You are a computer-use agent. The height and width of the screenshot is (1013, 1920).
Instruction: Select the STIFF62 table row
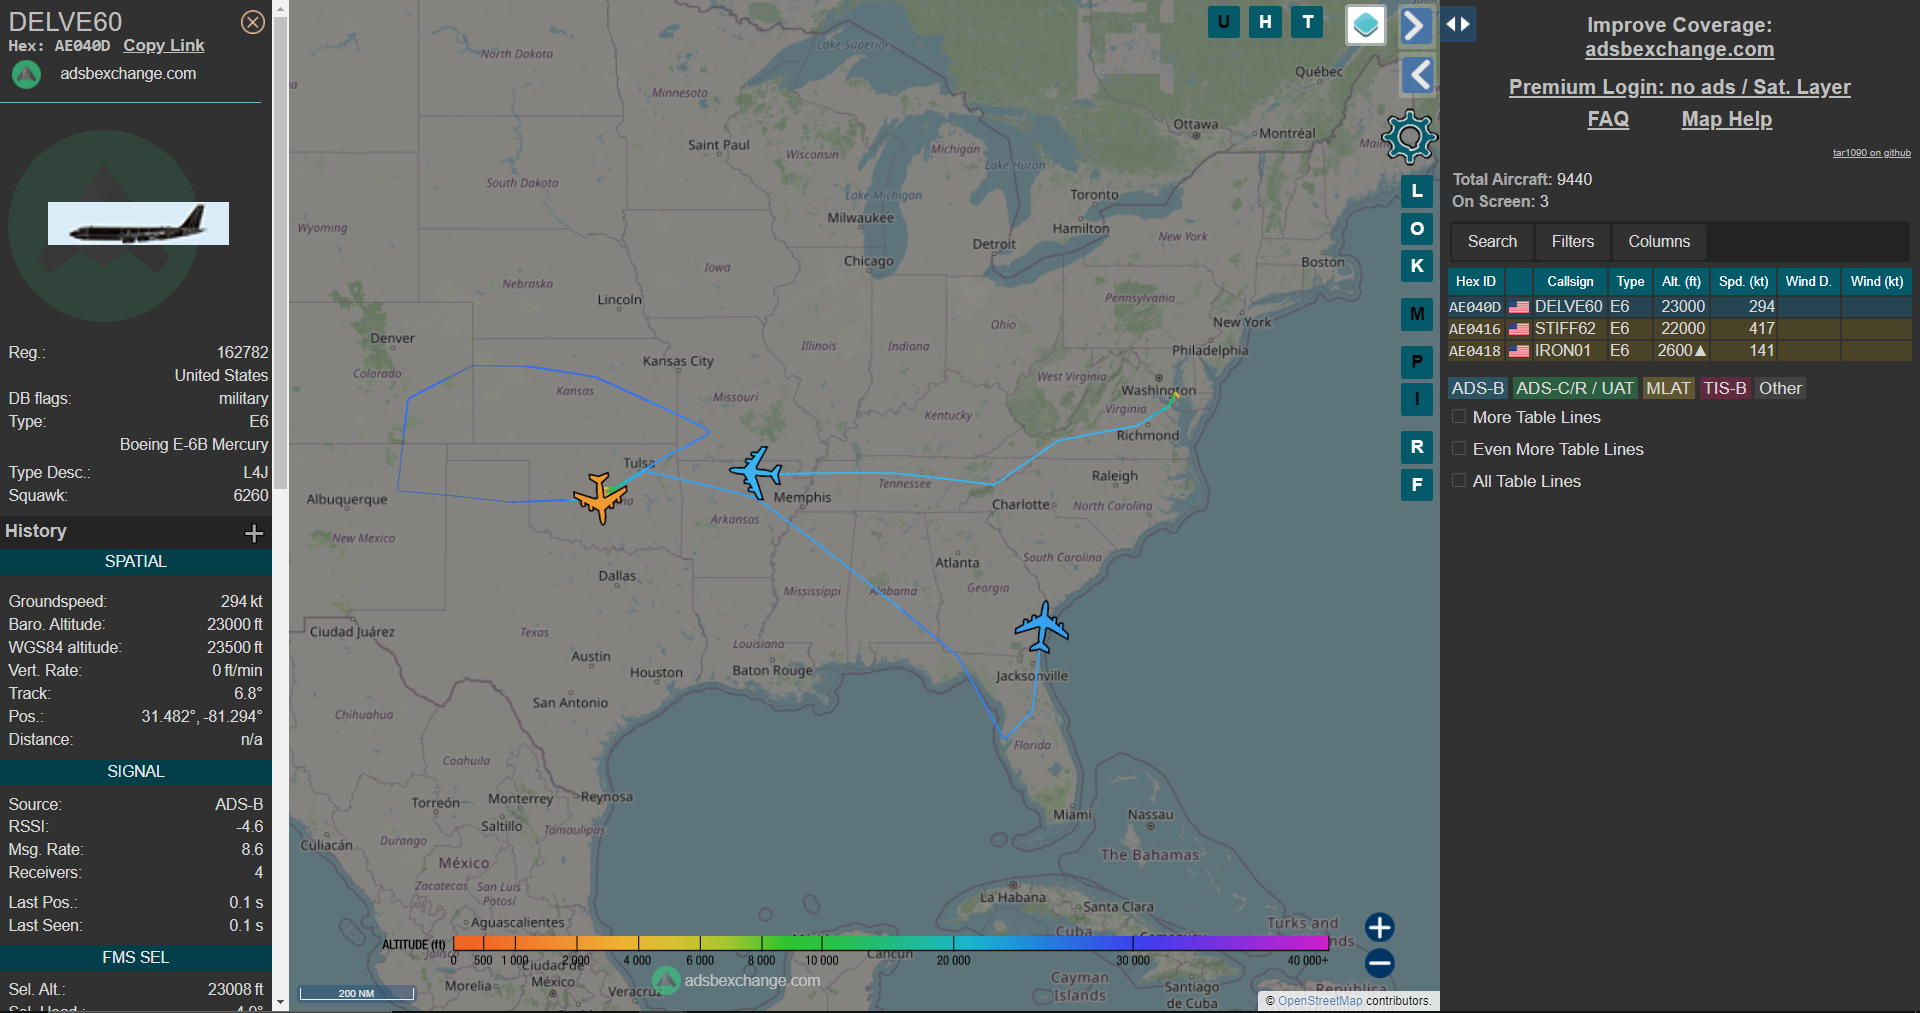[x=1679, y=328]
